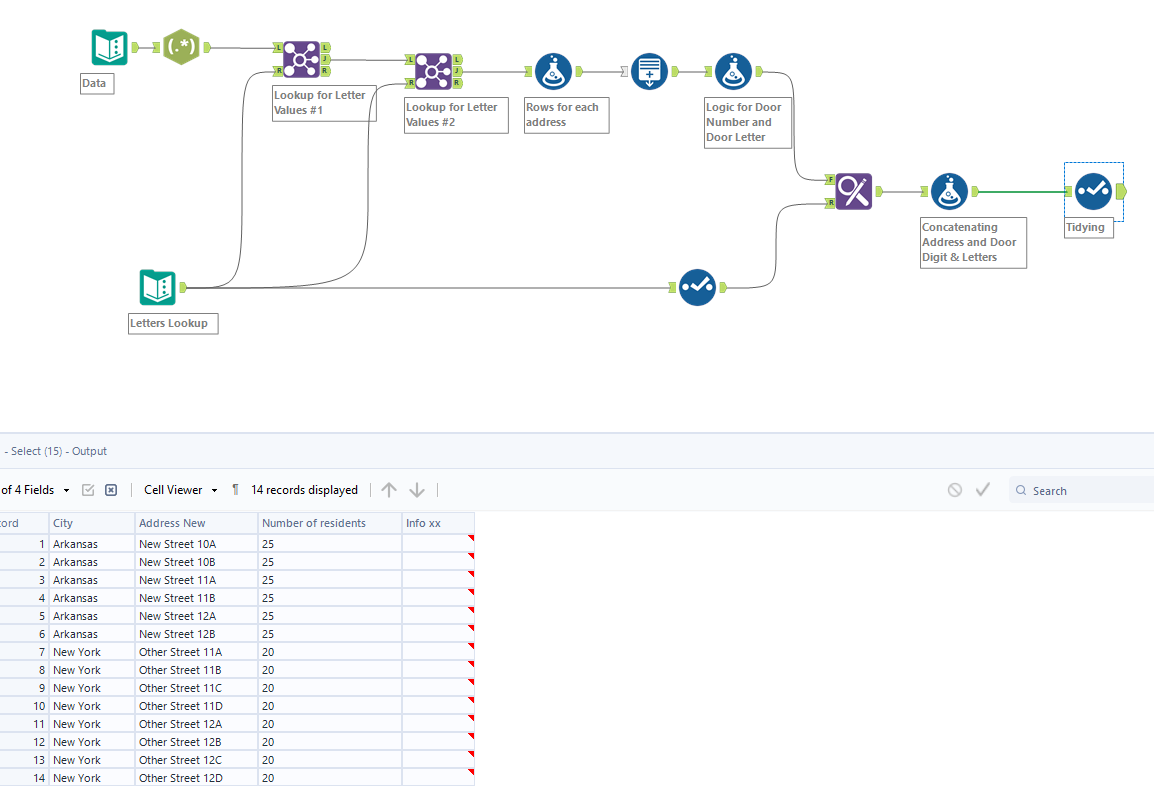The width and height of the screenshot is (1154, 798).
Task: Click the down arrow to go to next record
Action: click(x=417, y=489)
